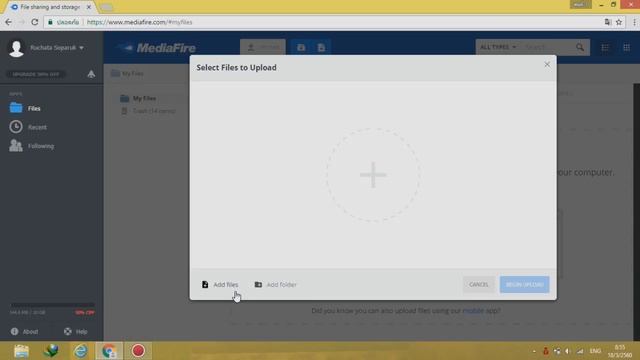Screen dimensions: 640x360
Task: Click the Begin Upload button
Action: (524, 284)
